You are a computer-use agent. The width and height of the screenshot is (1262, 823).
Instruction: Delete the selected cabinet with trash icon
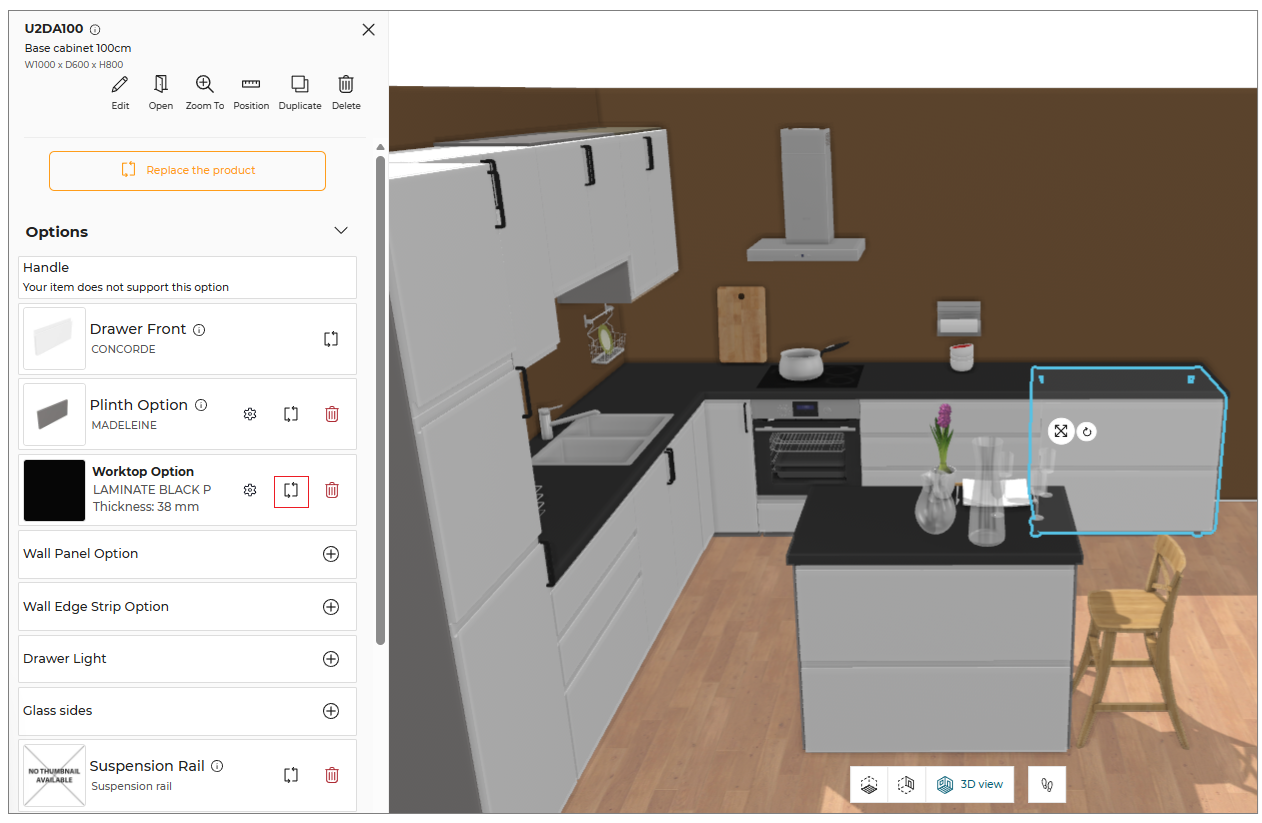coord(346,84)
